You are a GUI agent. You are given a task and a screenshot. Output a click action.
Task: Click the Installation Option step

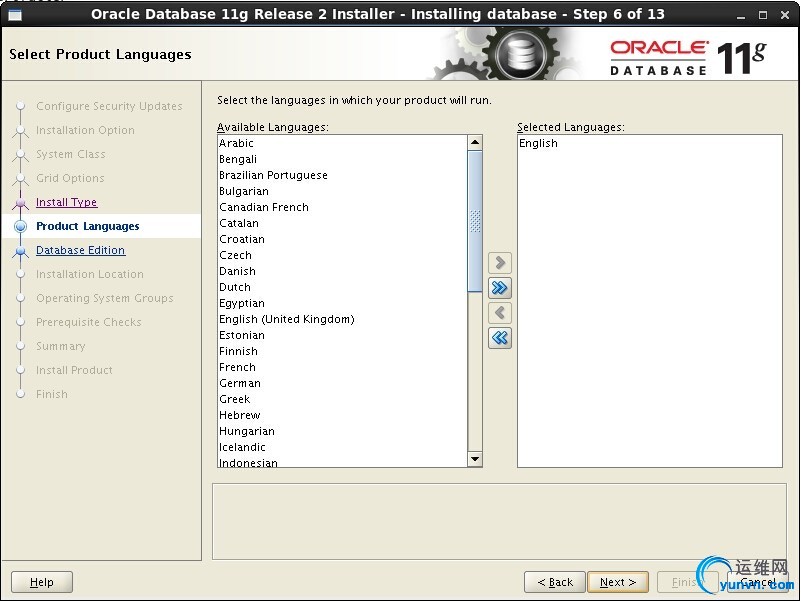(85, 130)
